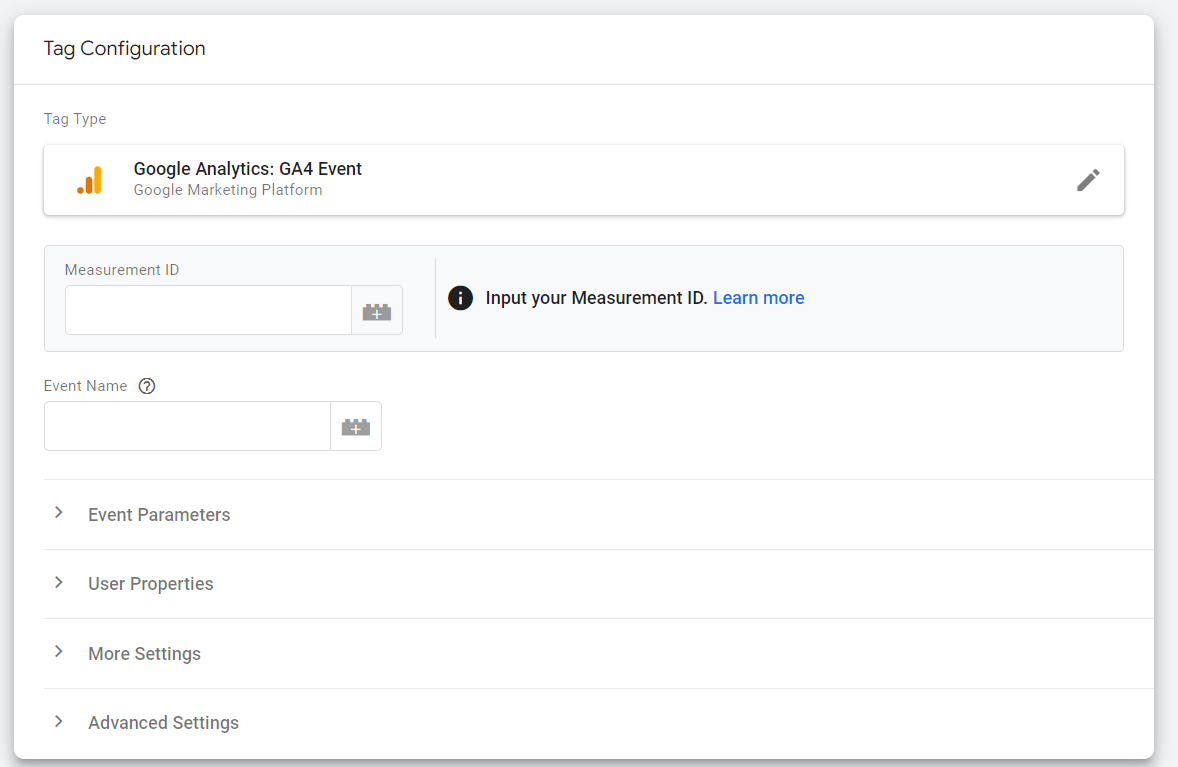Screen dimensions: 1178x767
Task: Click the Event Name label text
Action: pyautogui.click(x=86, y=386)
